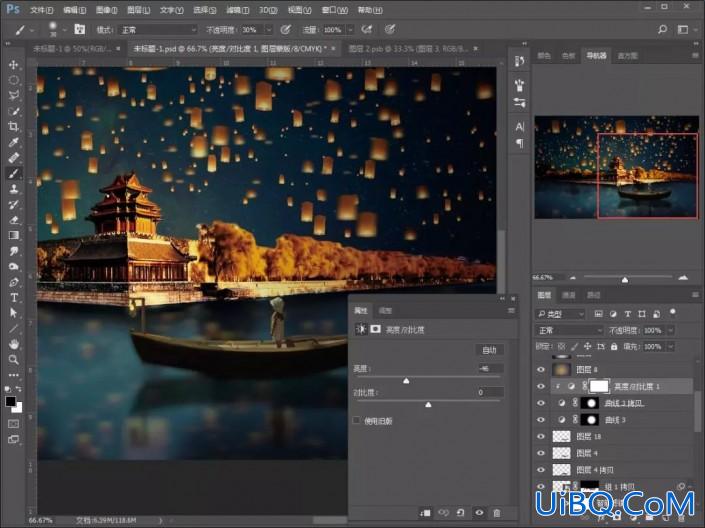Open the 3D(D) menu
Viewport: 705px width, 528px height.
[x=268, y=9]
